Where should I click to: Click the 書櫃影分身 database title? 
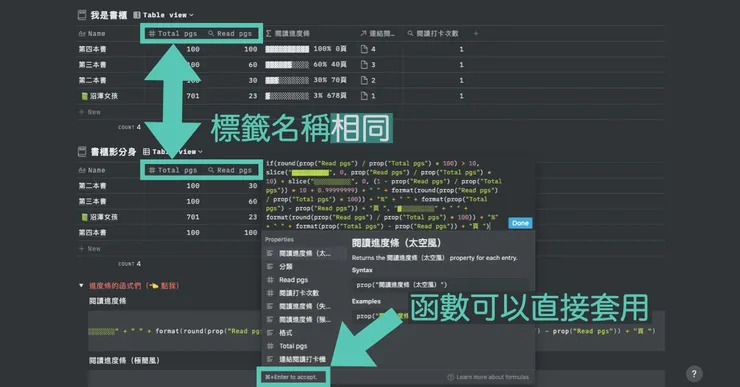(x=113, y=151)
